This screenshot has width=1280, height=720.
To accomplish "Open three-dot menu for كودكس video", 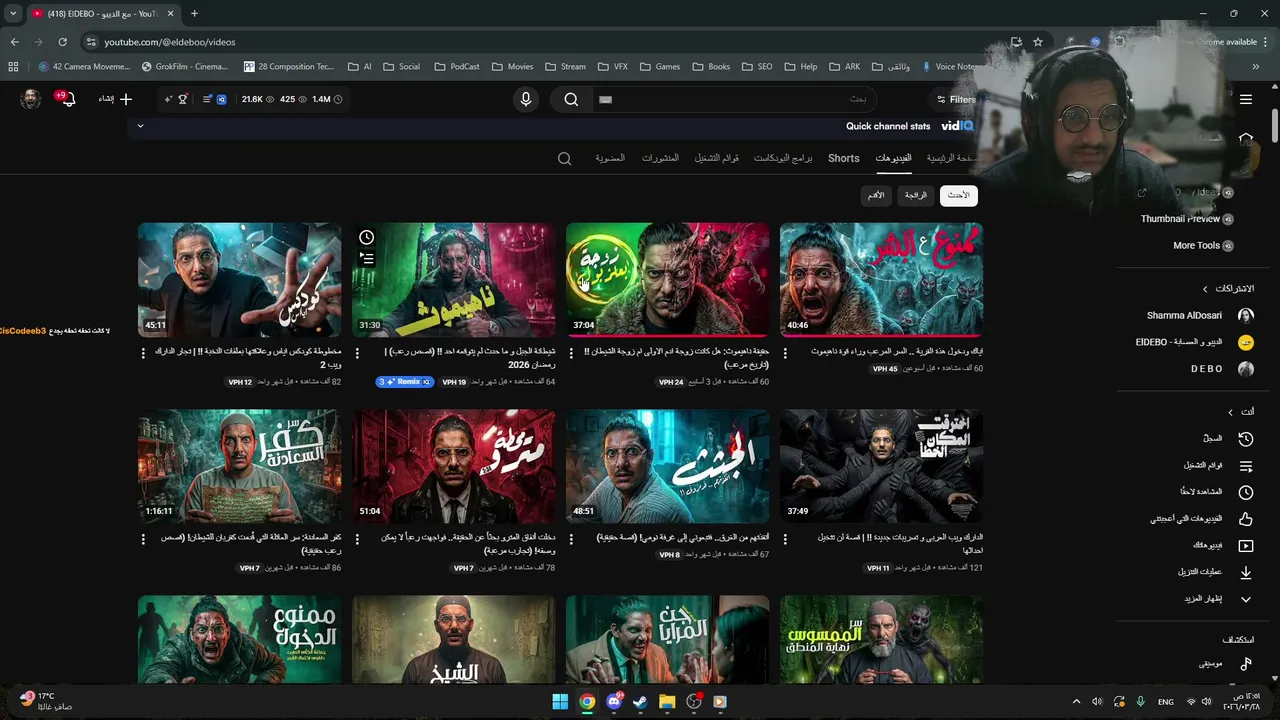I will point(143,353).
